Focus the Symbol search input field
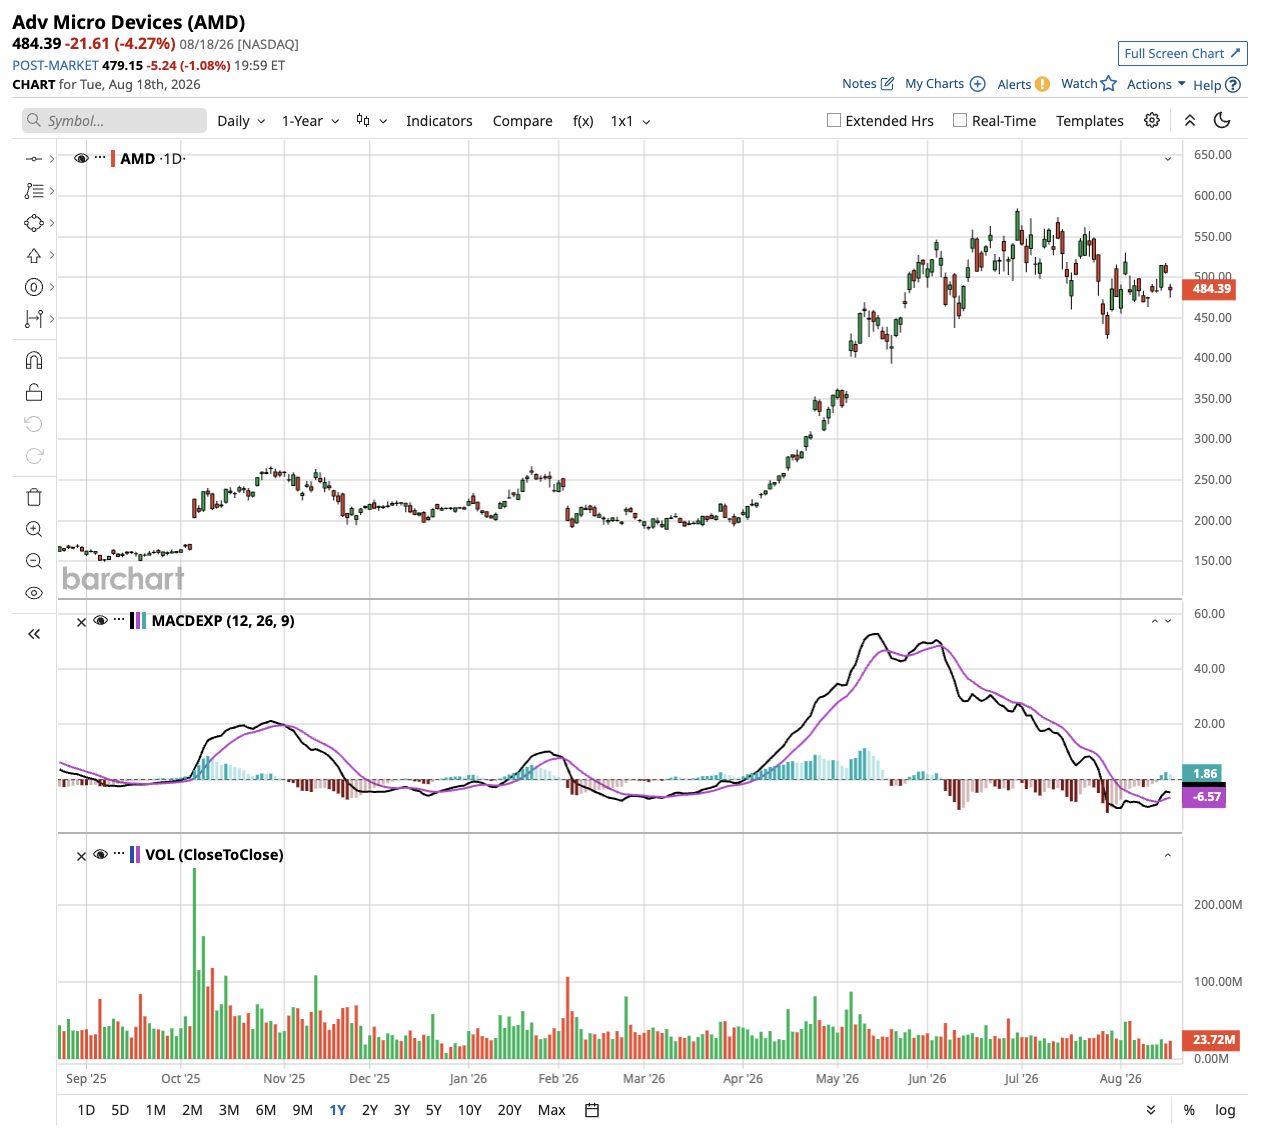 [x=114, y=121]
